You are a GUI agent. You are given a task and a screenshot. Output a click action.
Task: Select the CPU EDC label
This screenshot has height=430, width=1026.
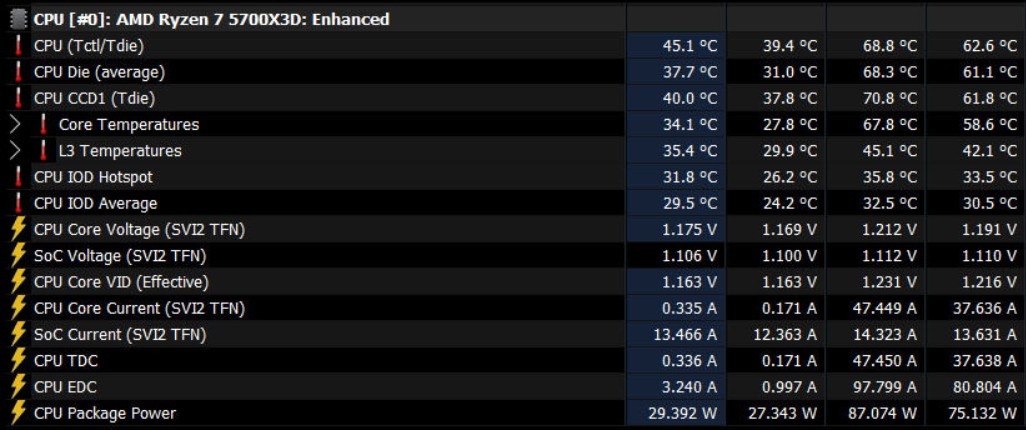click(x=65, y=387)
